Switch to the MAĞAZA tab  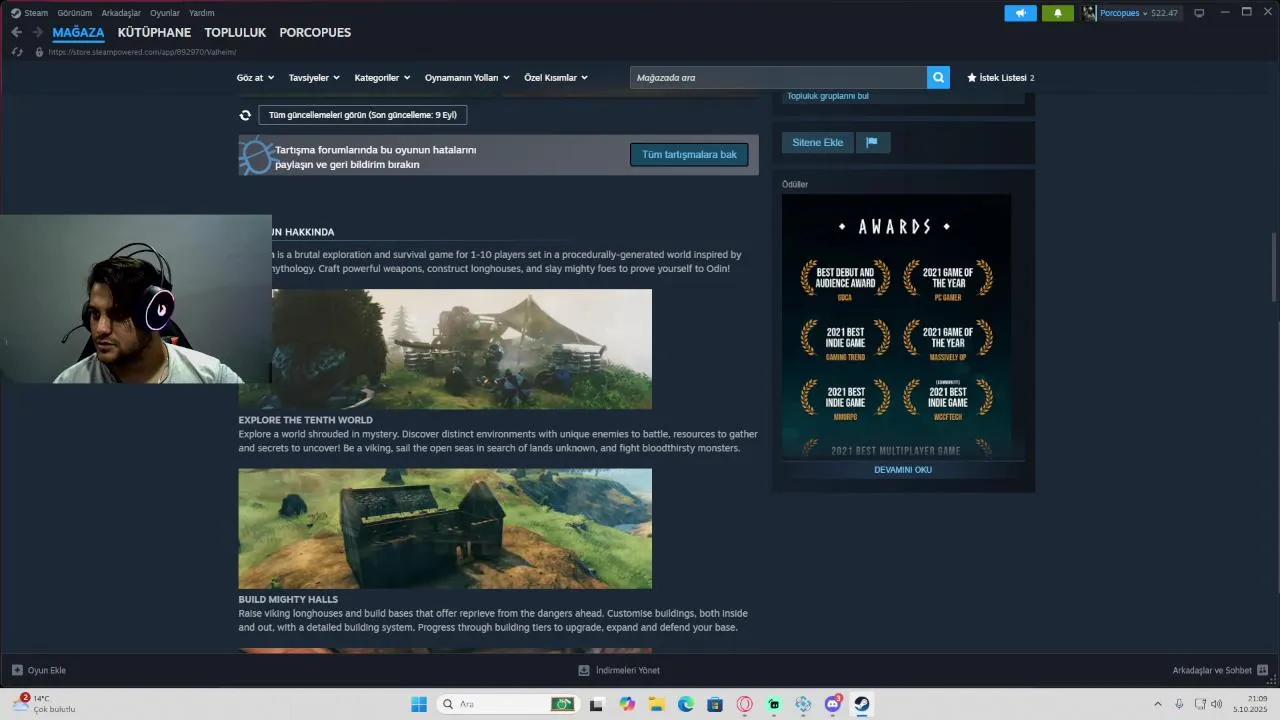coord(78,33)
